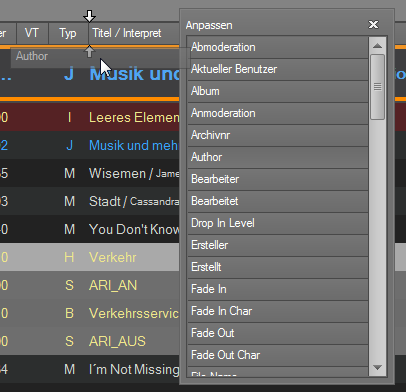Image resolution: width=406 pixels, height=392 pixels.
Task: Choose Bearbeitet column entry
Action: 278,201
